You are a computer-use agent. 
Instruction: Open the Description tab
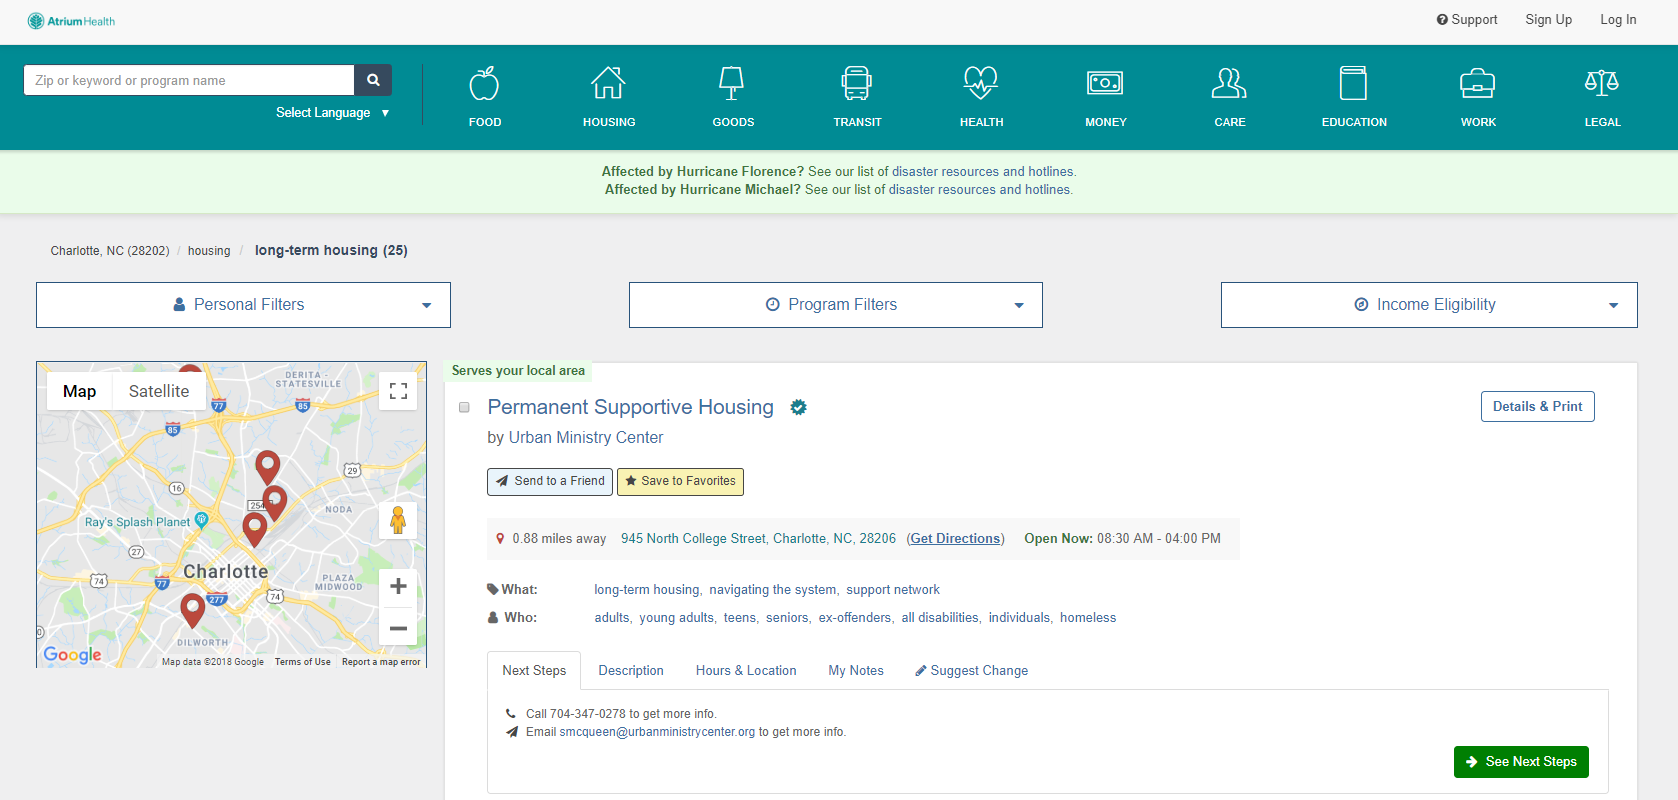[x=631, y=671]
